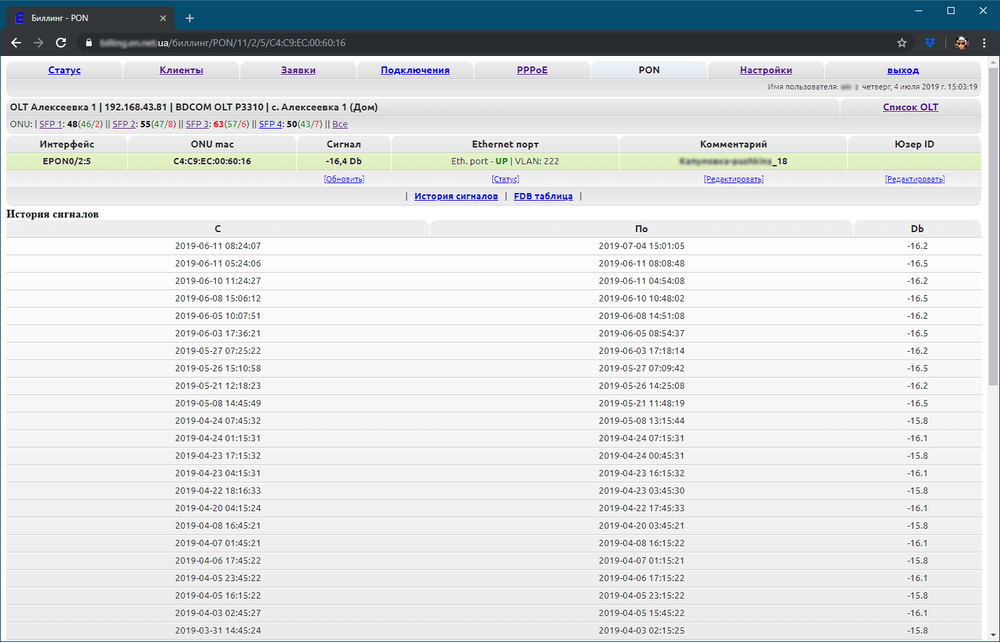Bookmark this page with the star icon
Viewport: 1000px width, 642px height.
tap(901, 43)
